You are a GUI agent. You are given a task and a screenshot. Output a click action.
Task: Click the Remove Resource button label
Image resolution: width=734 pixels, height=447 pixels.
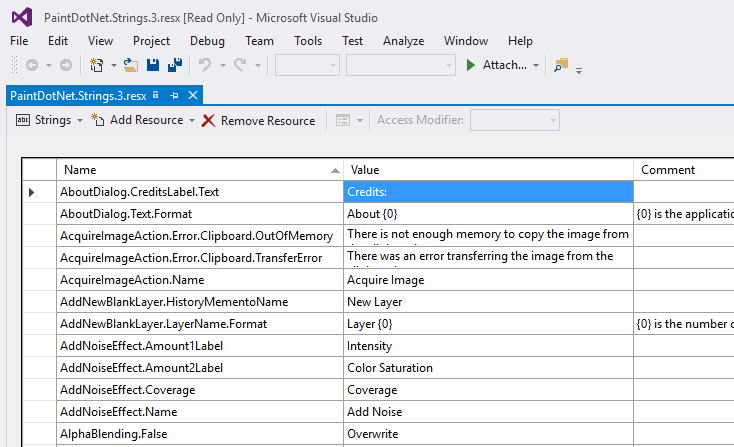tap(268, 121)
